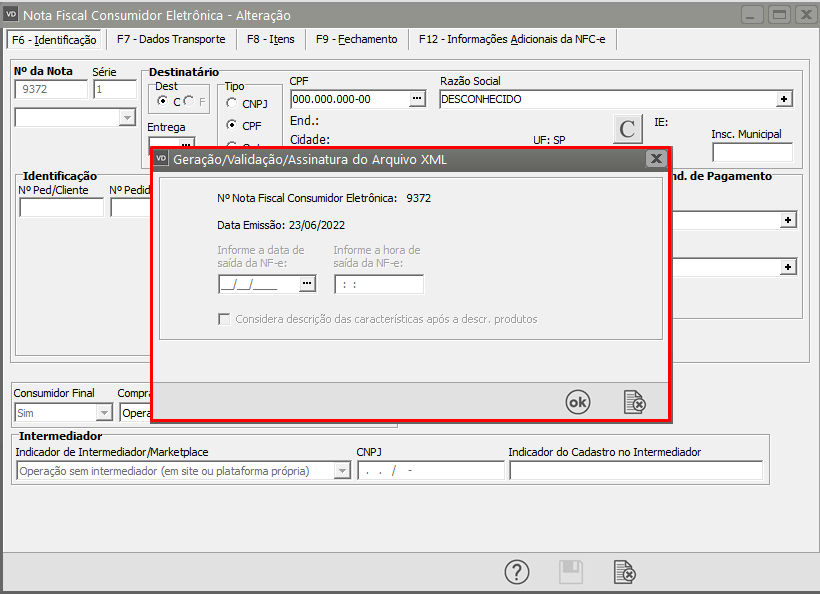The width and height of the screenshot is (820, 594).
Task: Open the date picker for data de saída
Action: pos(307,284)
